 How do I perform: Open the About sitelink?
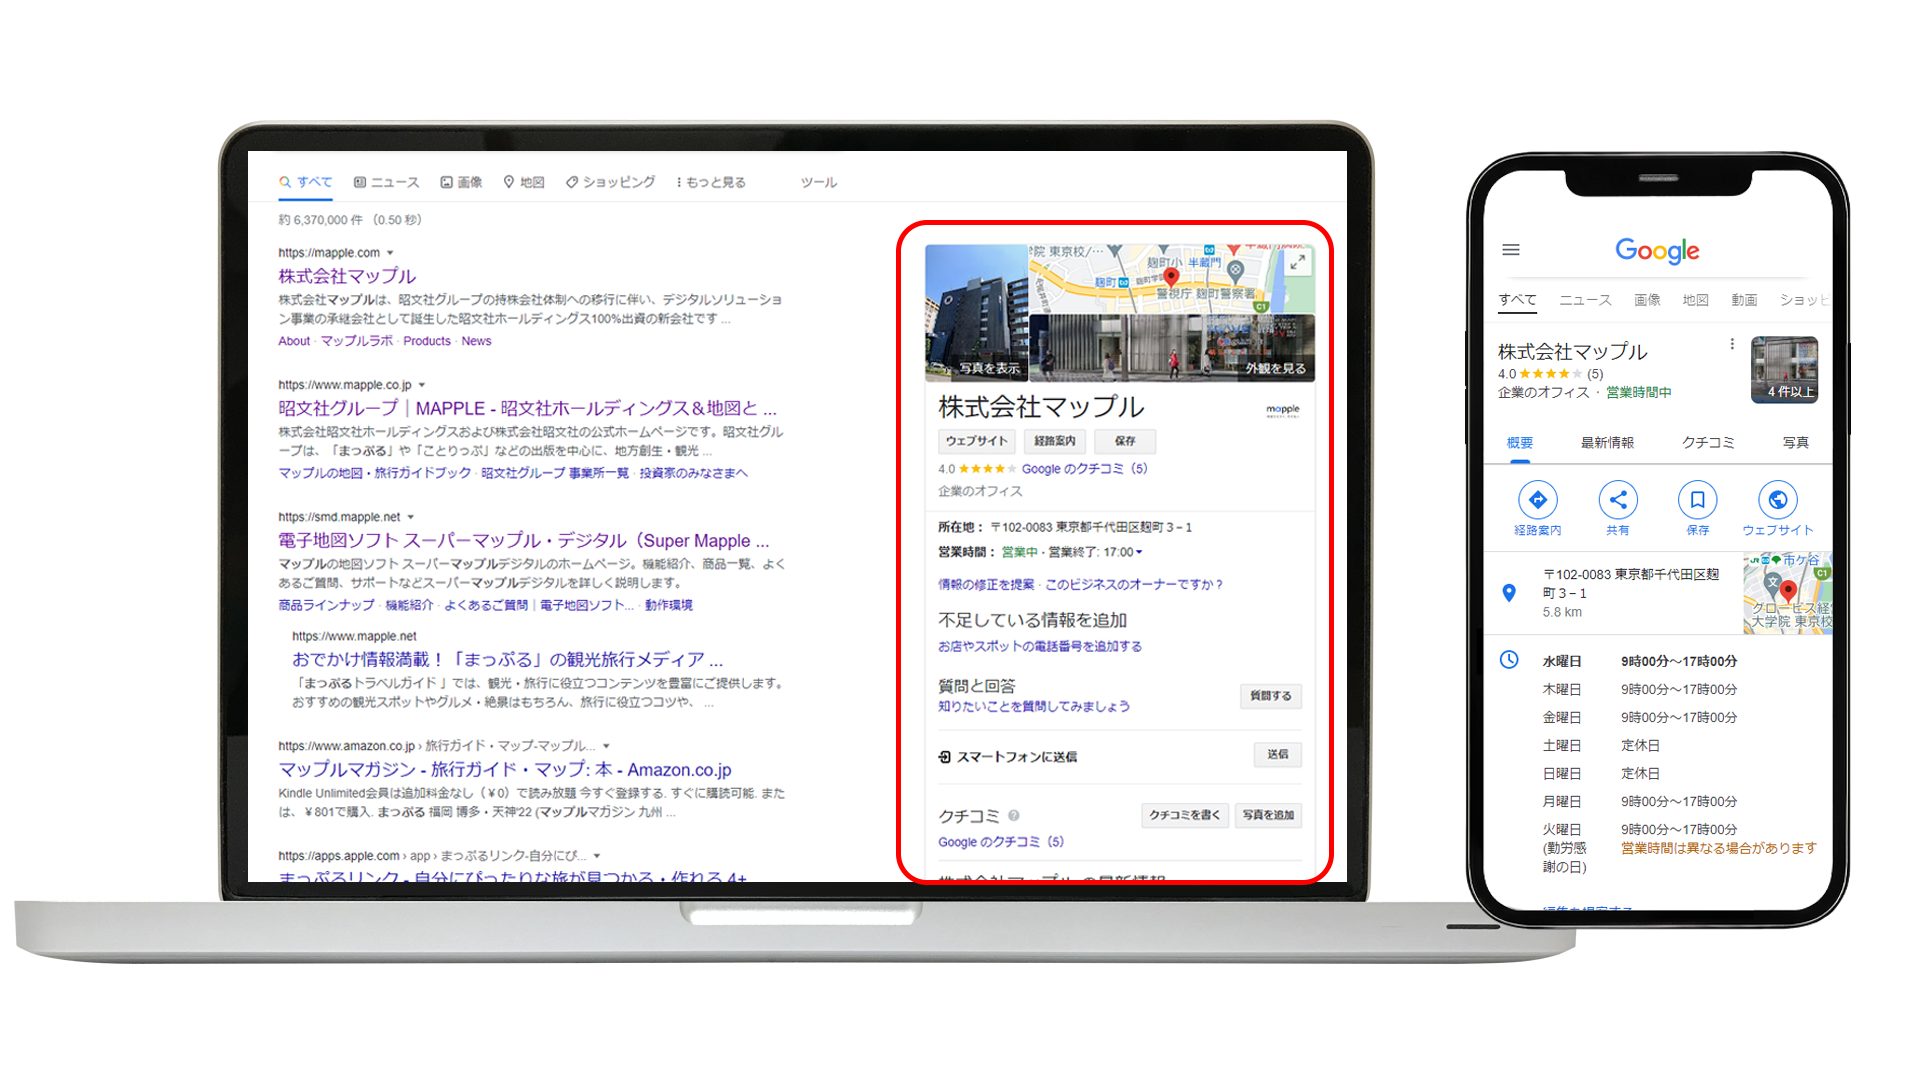294,341
